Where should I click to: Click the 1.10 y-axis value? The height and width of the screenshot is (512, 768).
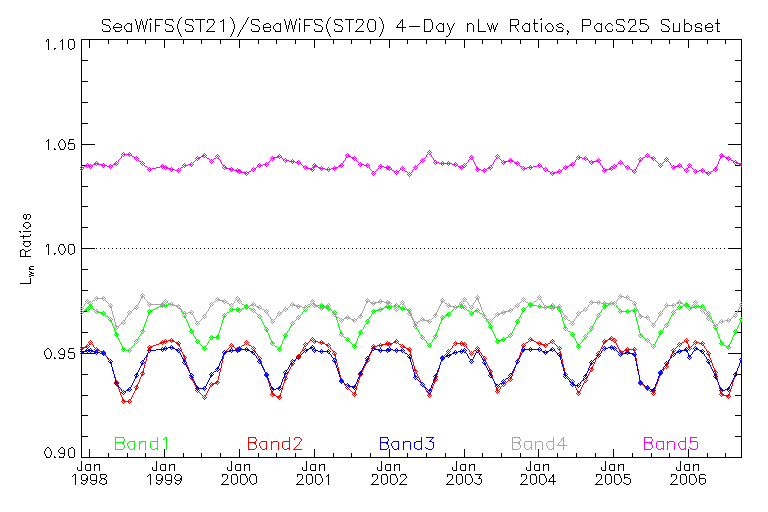click(60, 45)
